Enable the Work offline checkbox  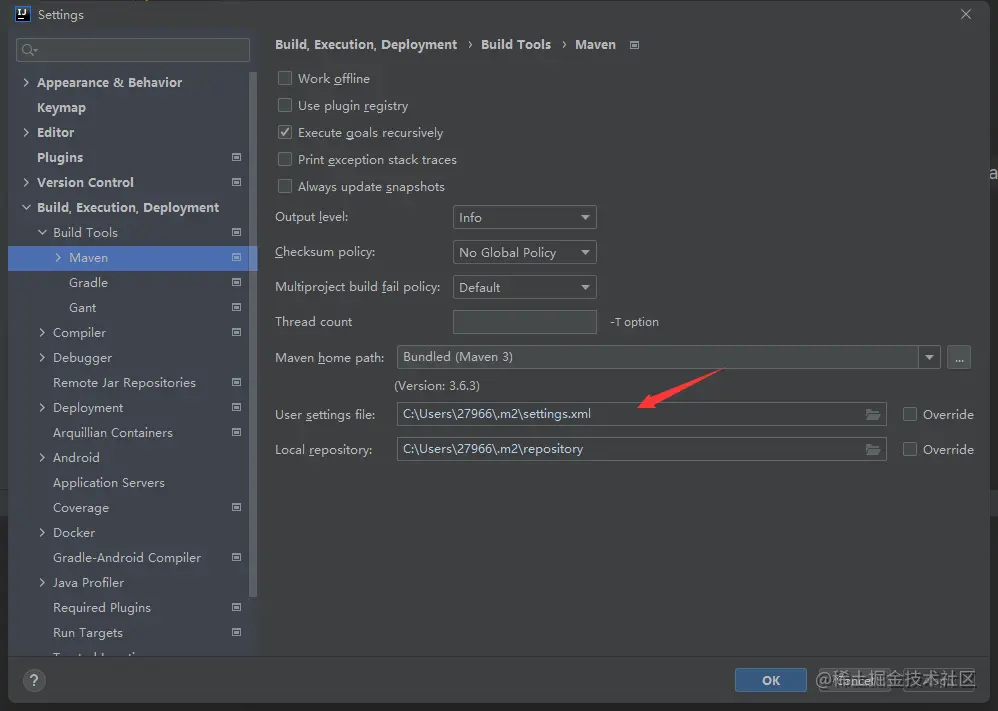click(285, 79)
